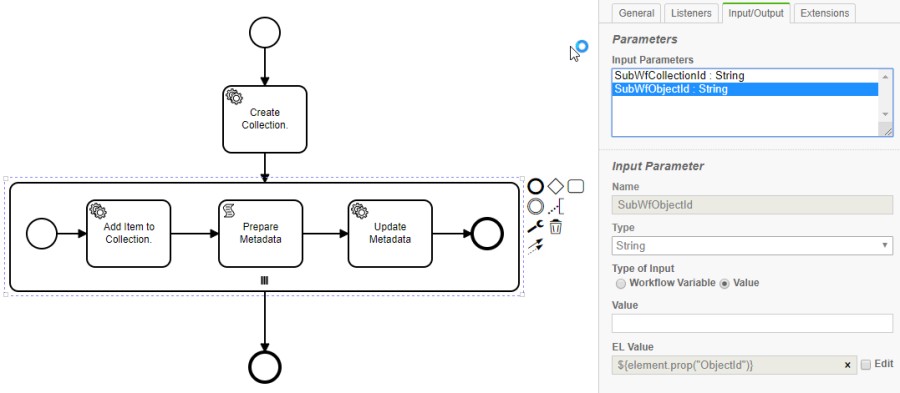Select the Workflow Variable radio button

(620, 283)
